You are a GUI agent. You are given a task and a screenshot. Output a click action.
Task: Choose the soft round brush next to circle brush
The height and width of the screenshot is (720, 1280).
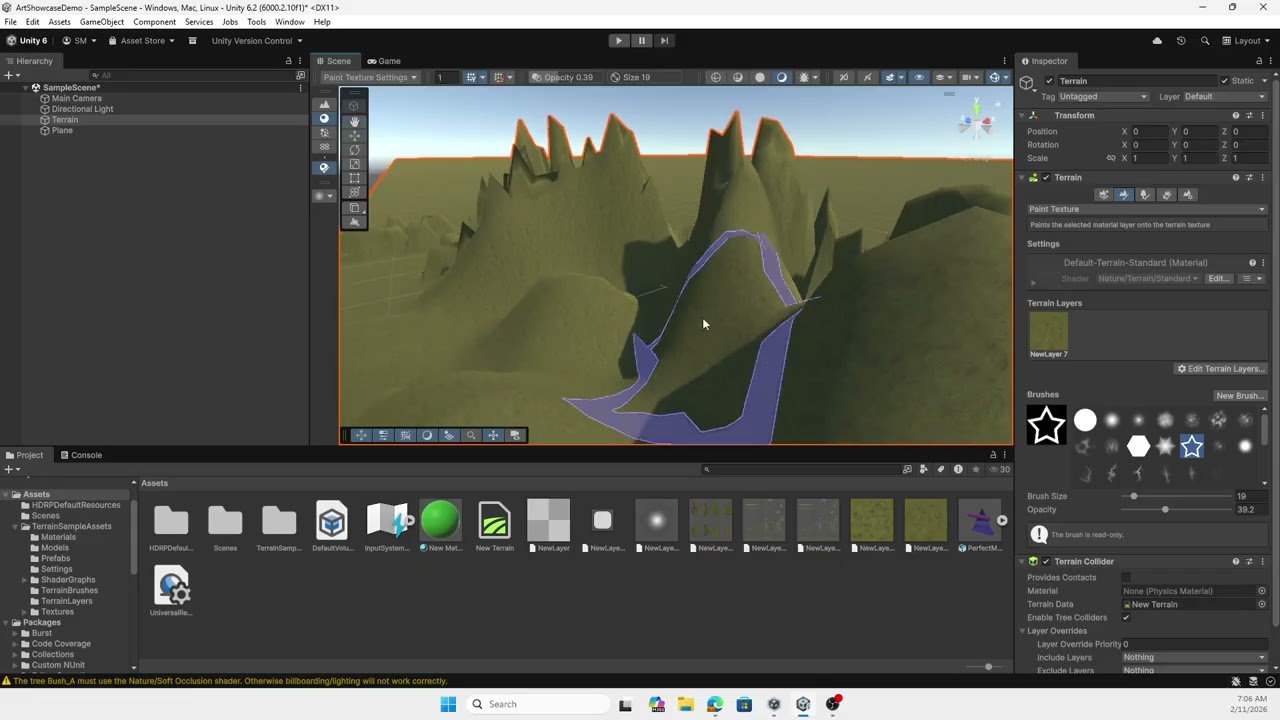[1111, 420]
